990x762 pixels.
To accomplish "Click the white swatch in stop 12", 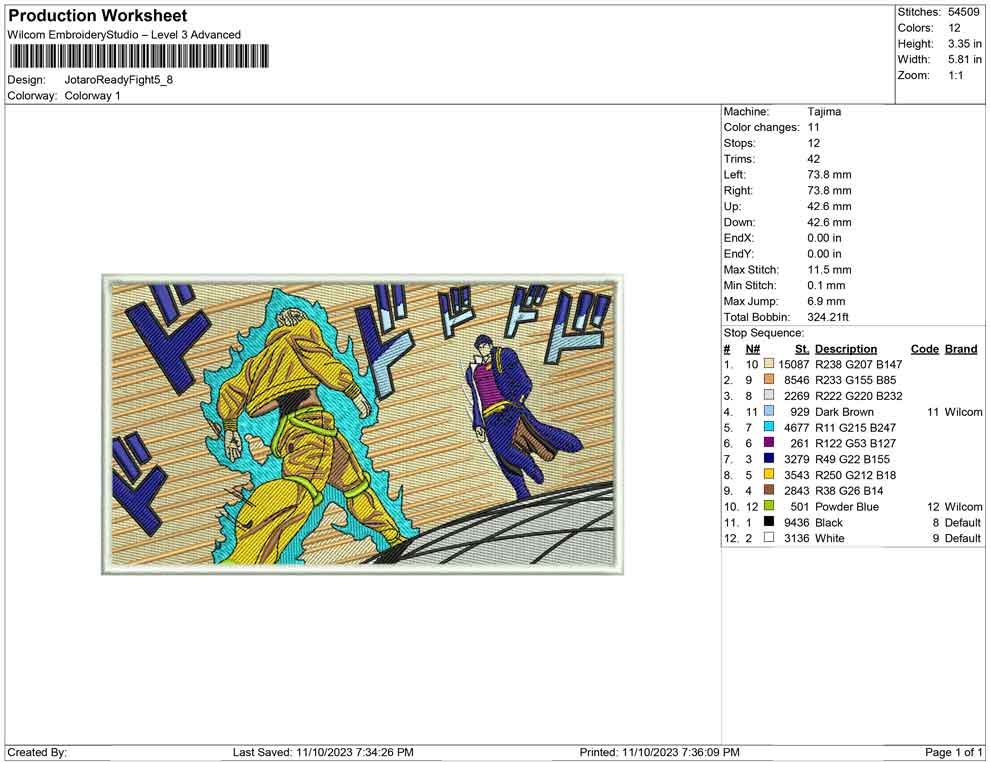I will click(x=769, y=537).
